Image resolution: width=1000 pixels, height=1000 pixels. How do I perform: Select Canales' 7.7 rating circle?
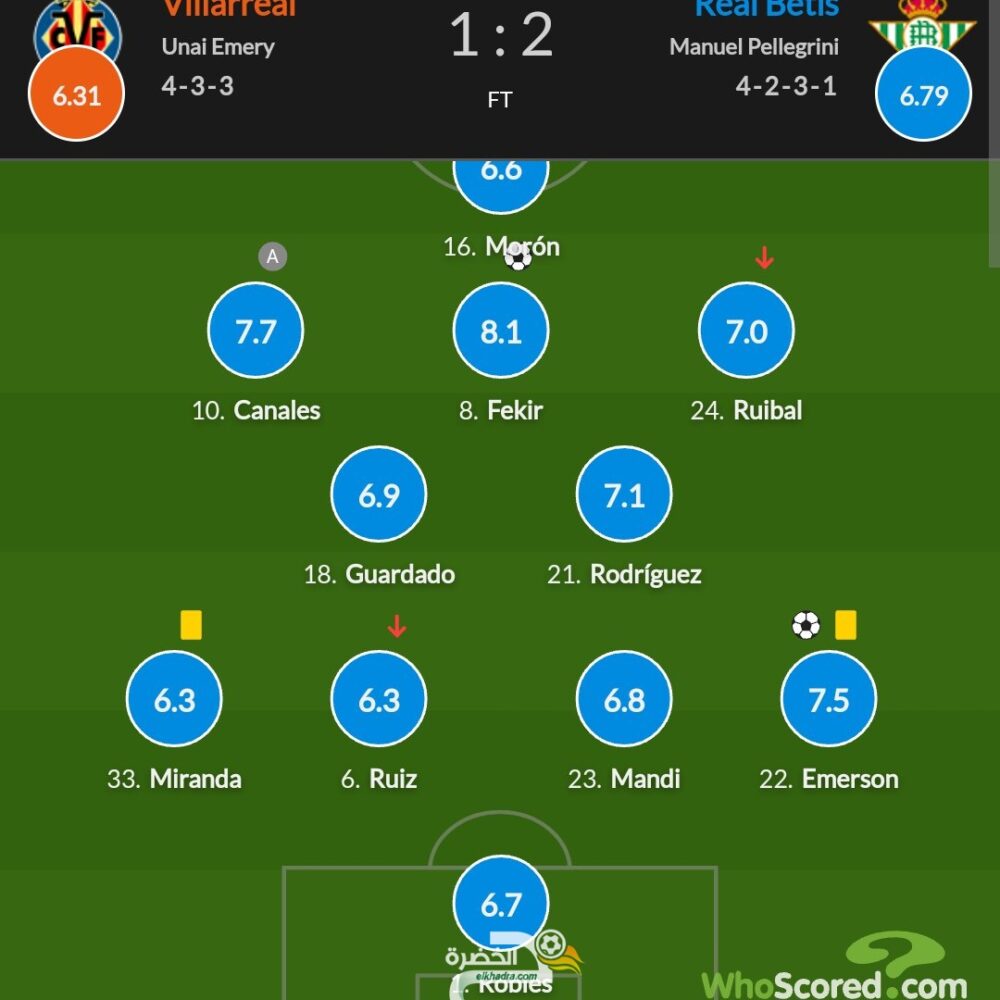256,330
